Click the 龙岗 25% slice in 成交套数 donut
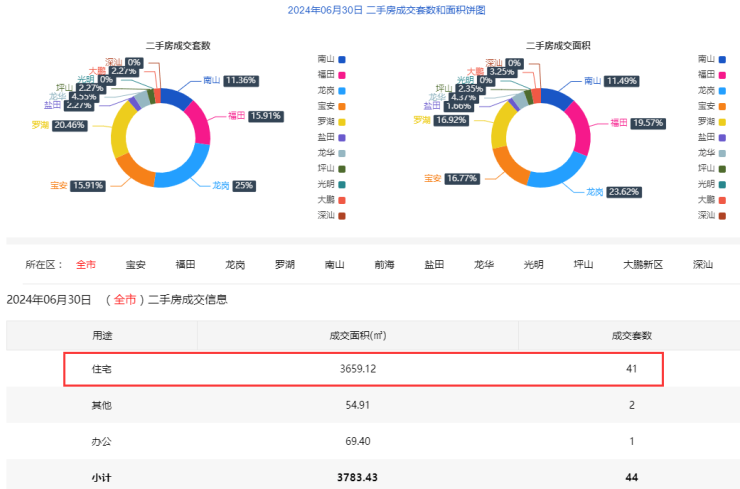Screen dimensions: 740x489 pos(188,171)
